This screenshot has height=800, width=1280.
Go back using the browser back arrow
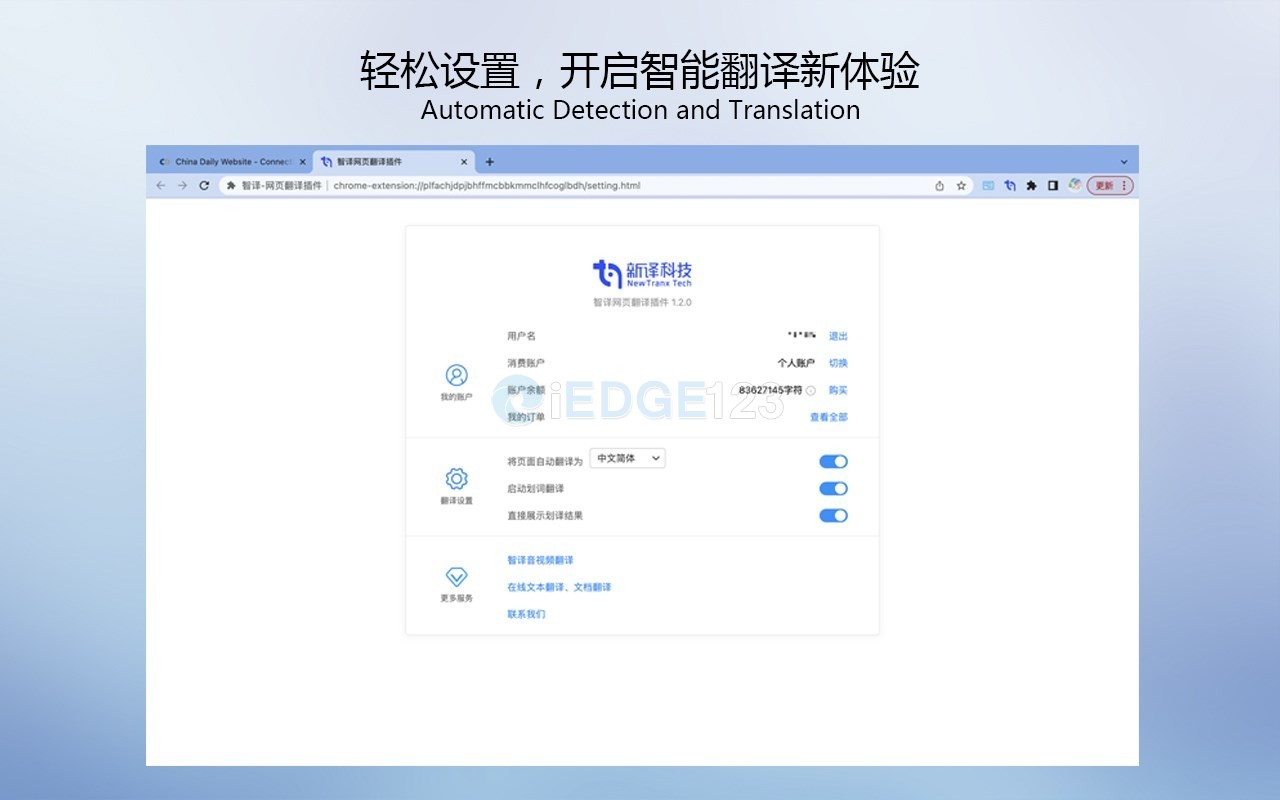click(161, 185)
